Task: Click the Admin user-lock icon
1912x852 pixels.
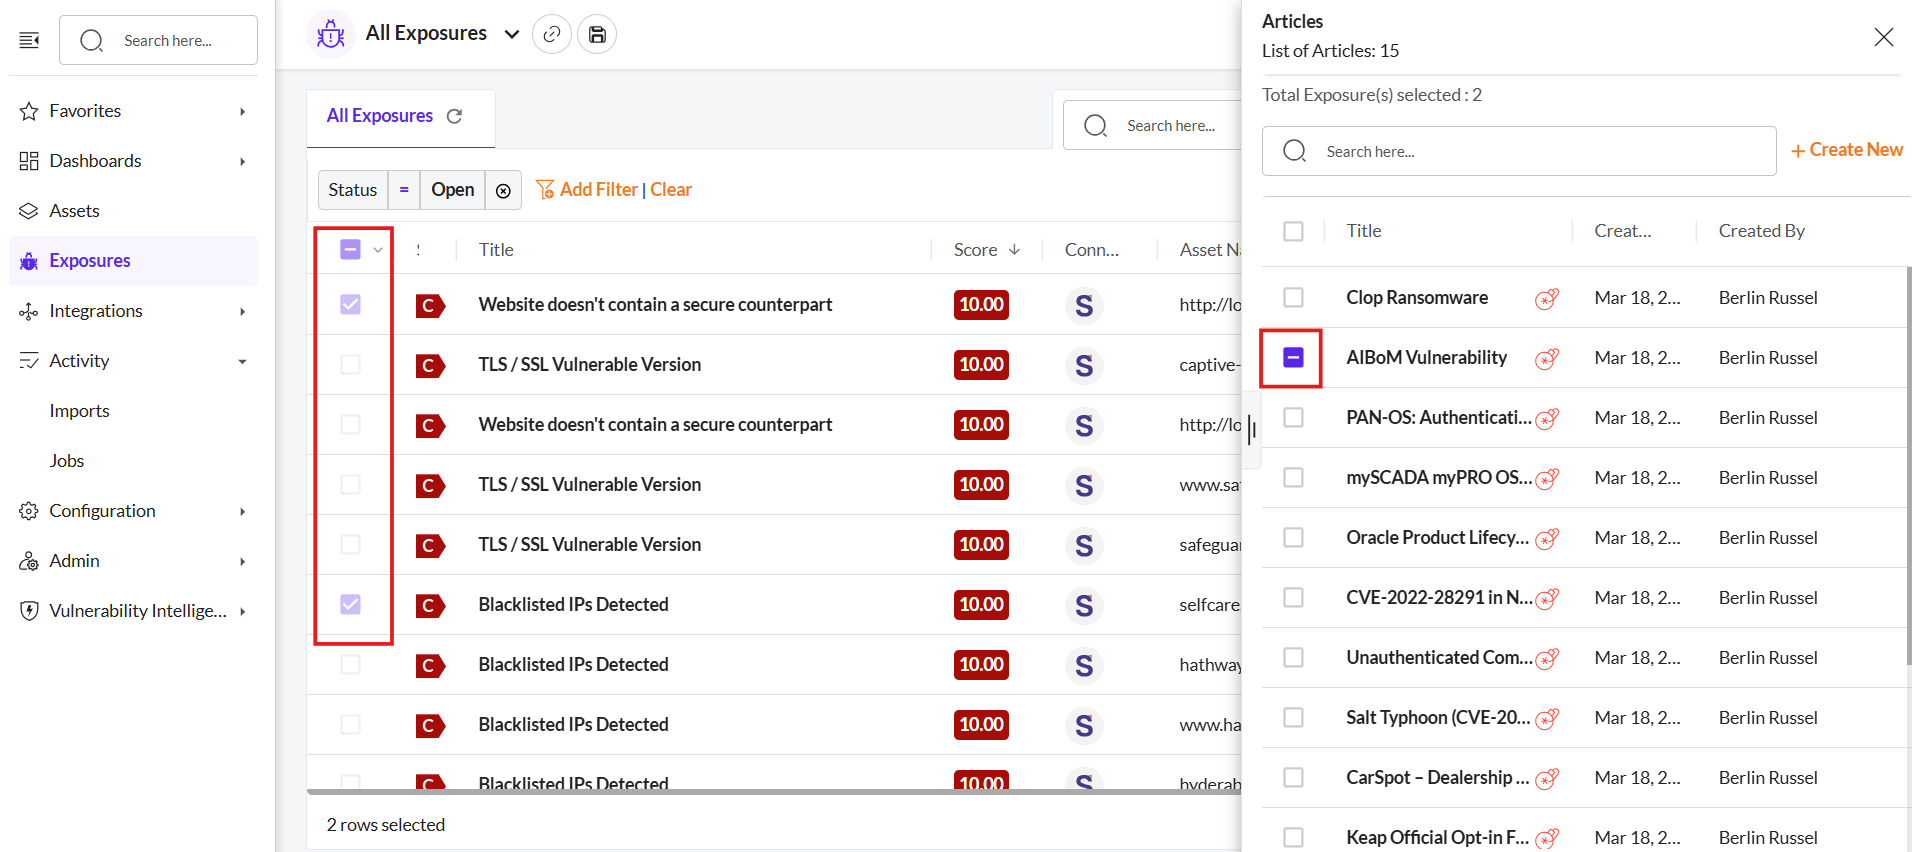Action: coord(29,561)
